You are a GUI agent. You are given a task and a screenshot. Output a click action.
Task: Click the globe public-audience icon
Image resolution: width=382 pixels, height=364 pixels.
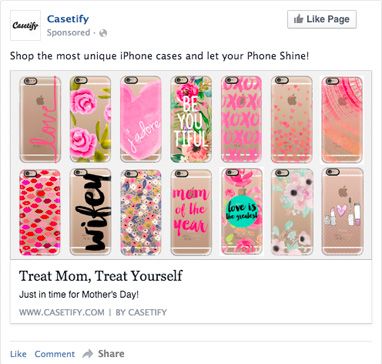[103, 33]
